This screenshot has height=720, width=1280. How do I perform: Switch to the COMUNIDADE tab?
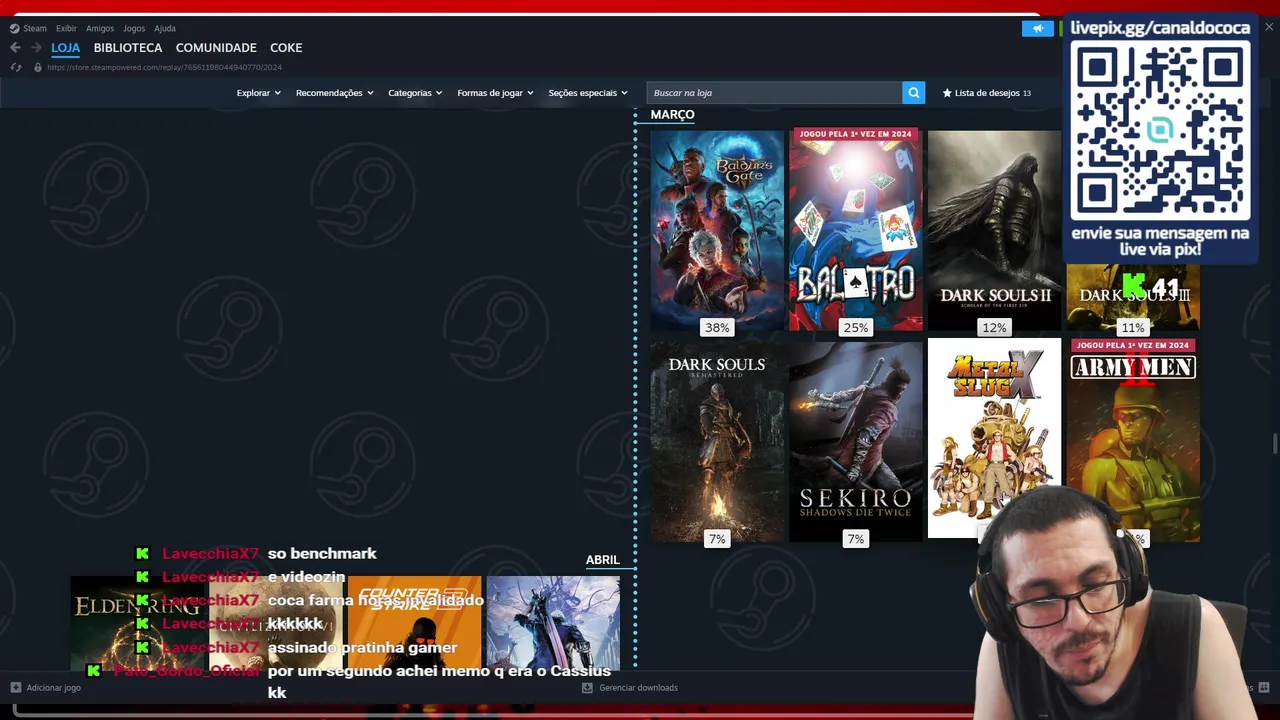[216, 48]
